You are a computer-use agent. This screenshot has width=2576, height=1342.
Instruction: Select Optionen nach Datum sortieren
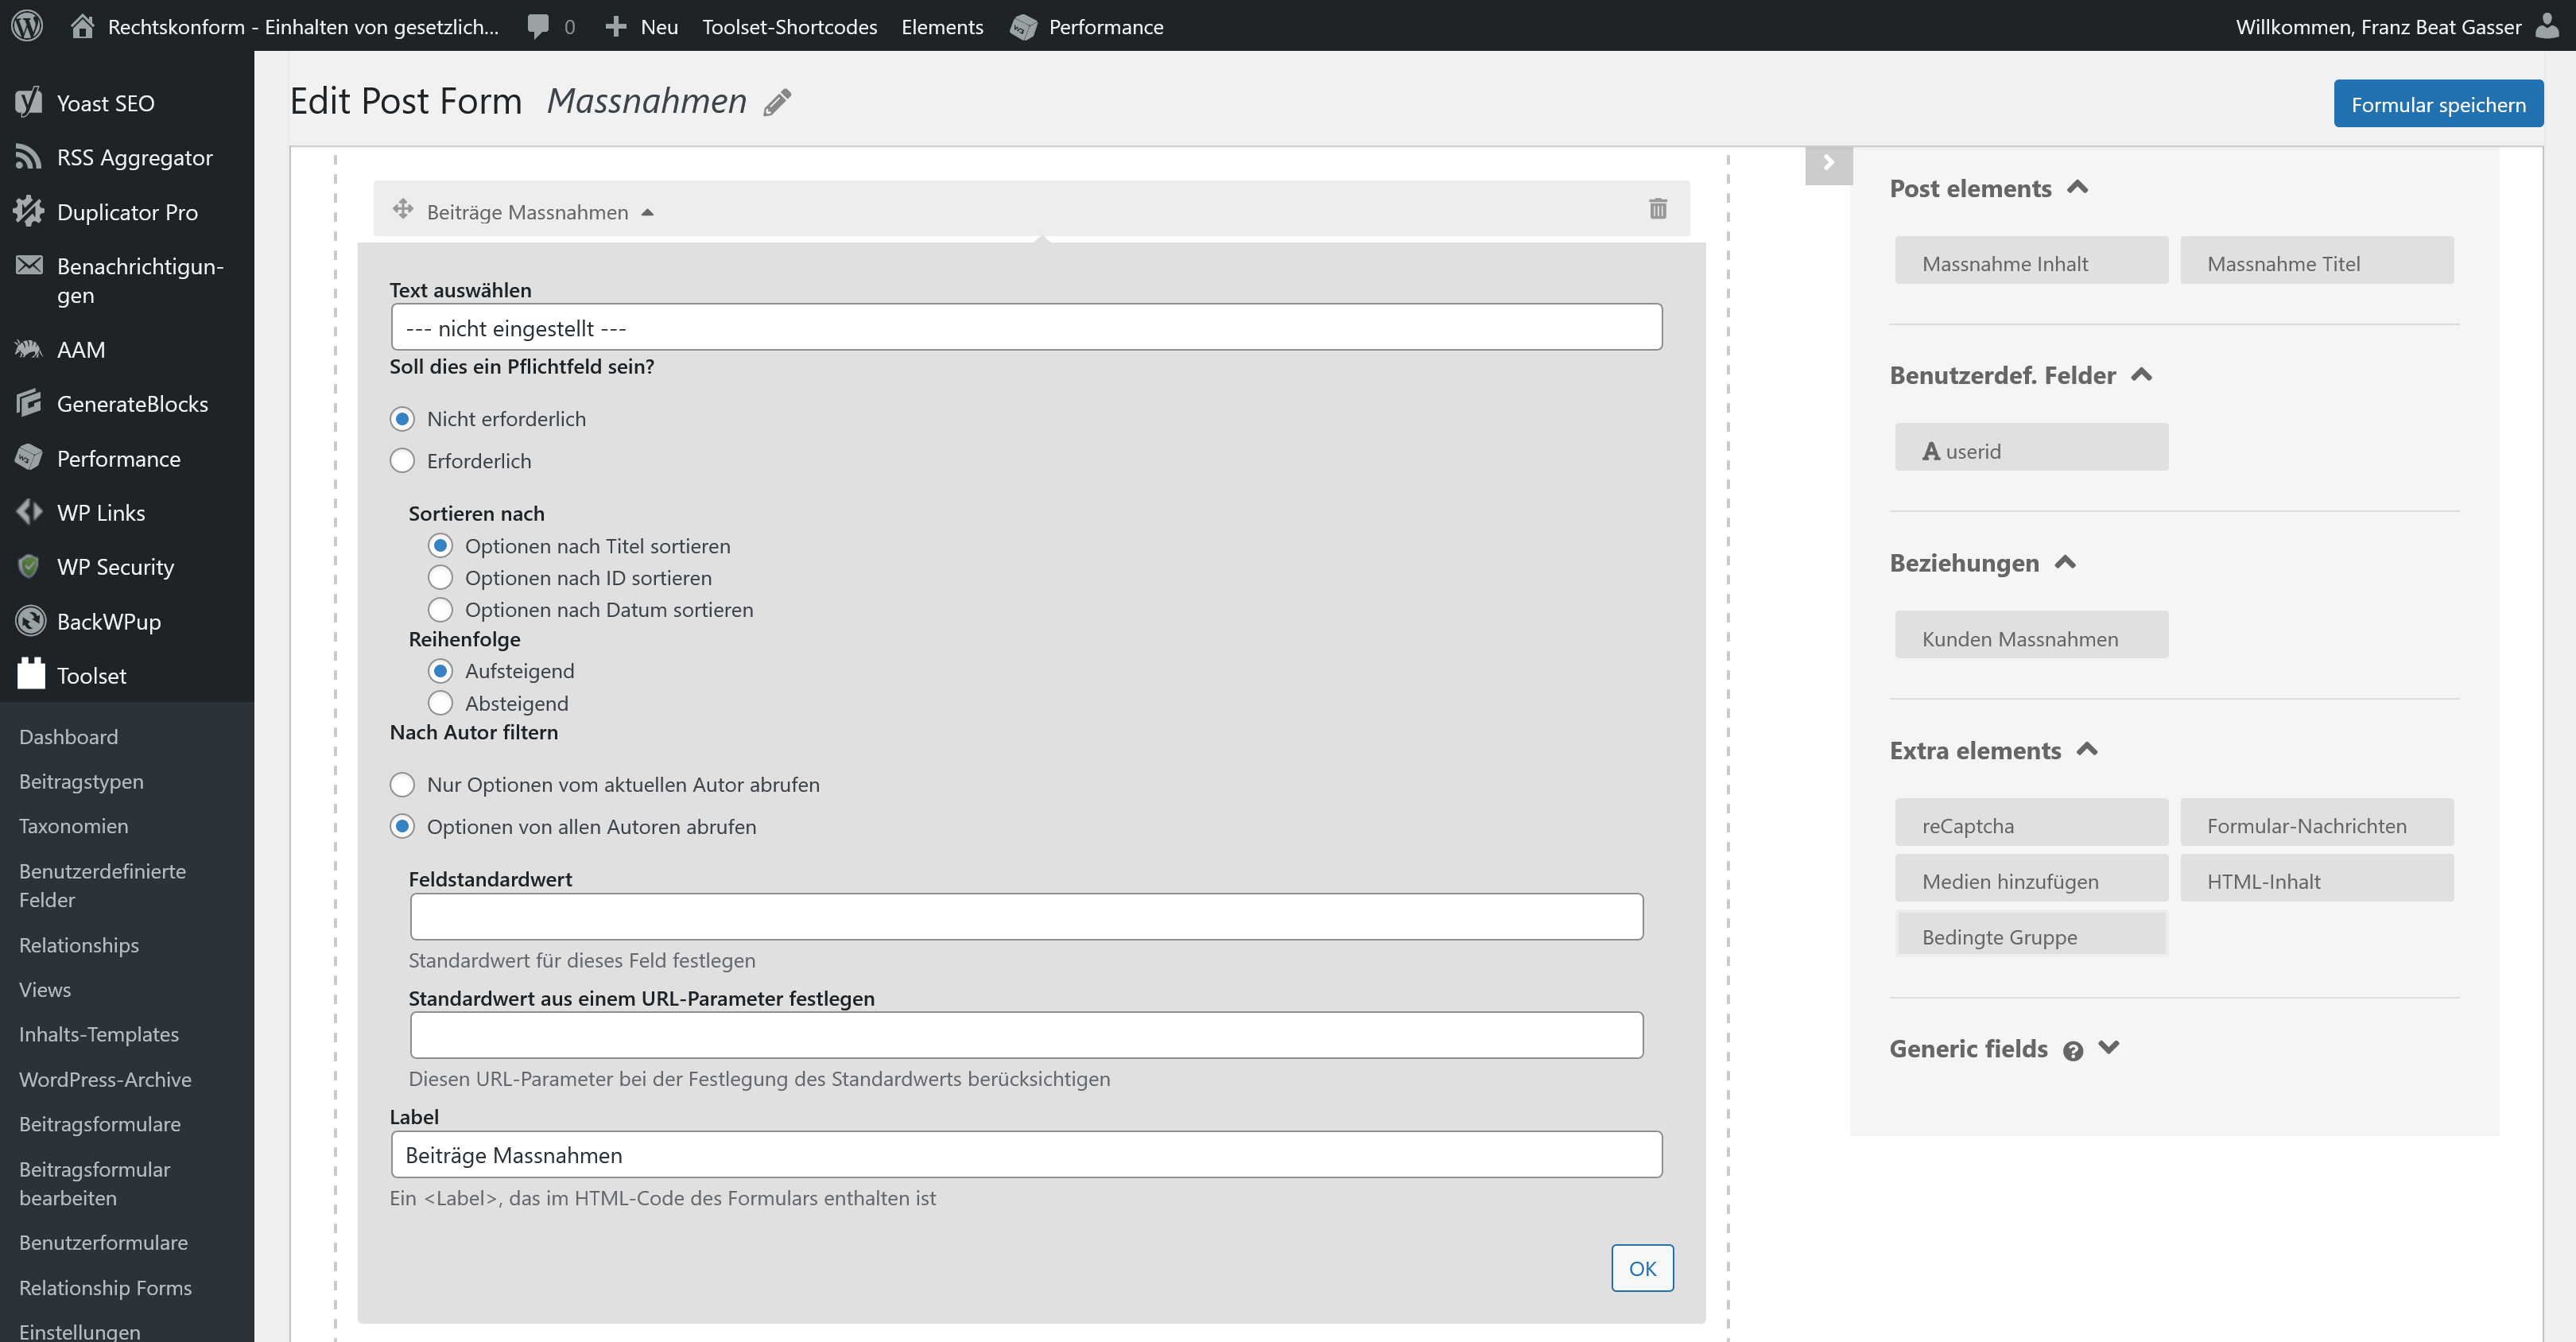[x=440, y=609]
